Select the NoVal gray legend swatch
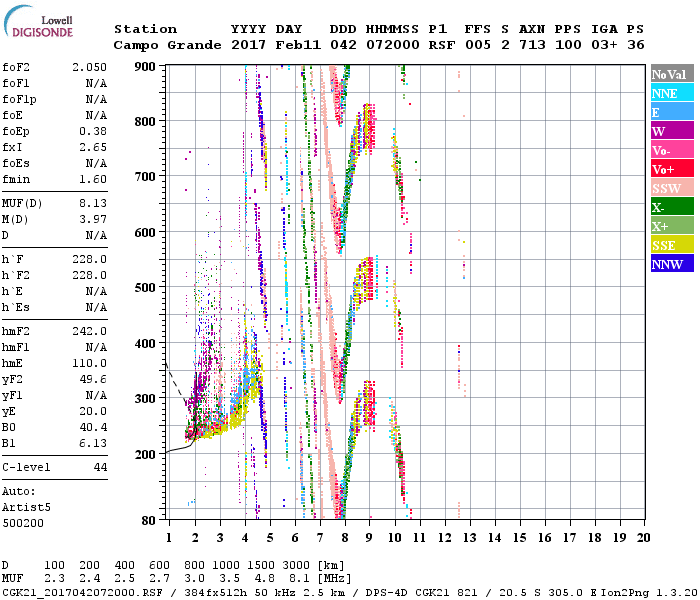 click(668, 74)
